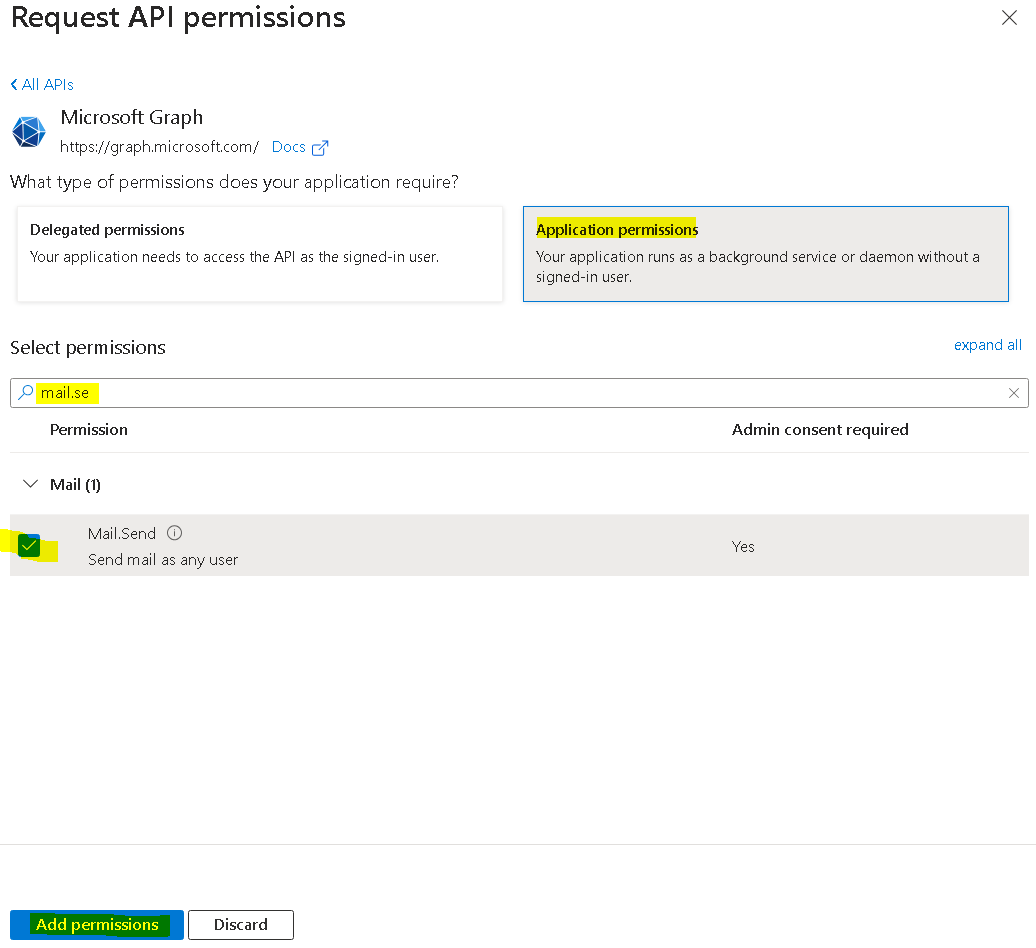Navigate back using the All APIs link
Screen dimensions: 1036x948
point(46,84)
